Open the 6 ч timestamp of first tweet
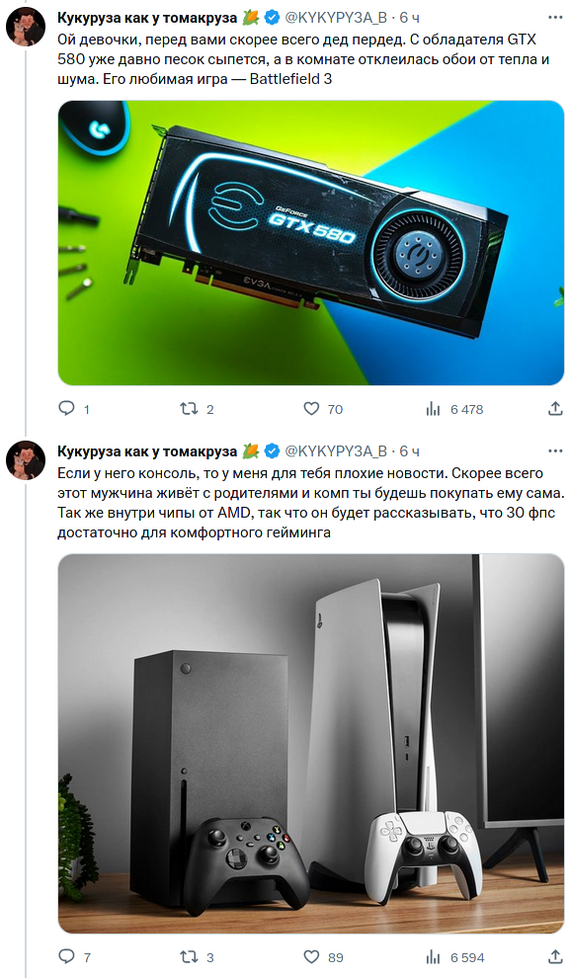570x978 pixels. [x=409, y=18]
